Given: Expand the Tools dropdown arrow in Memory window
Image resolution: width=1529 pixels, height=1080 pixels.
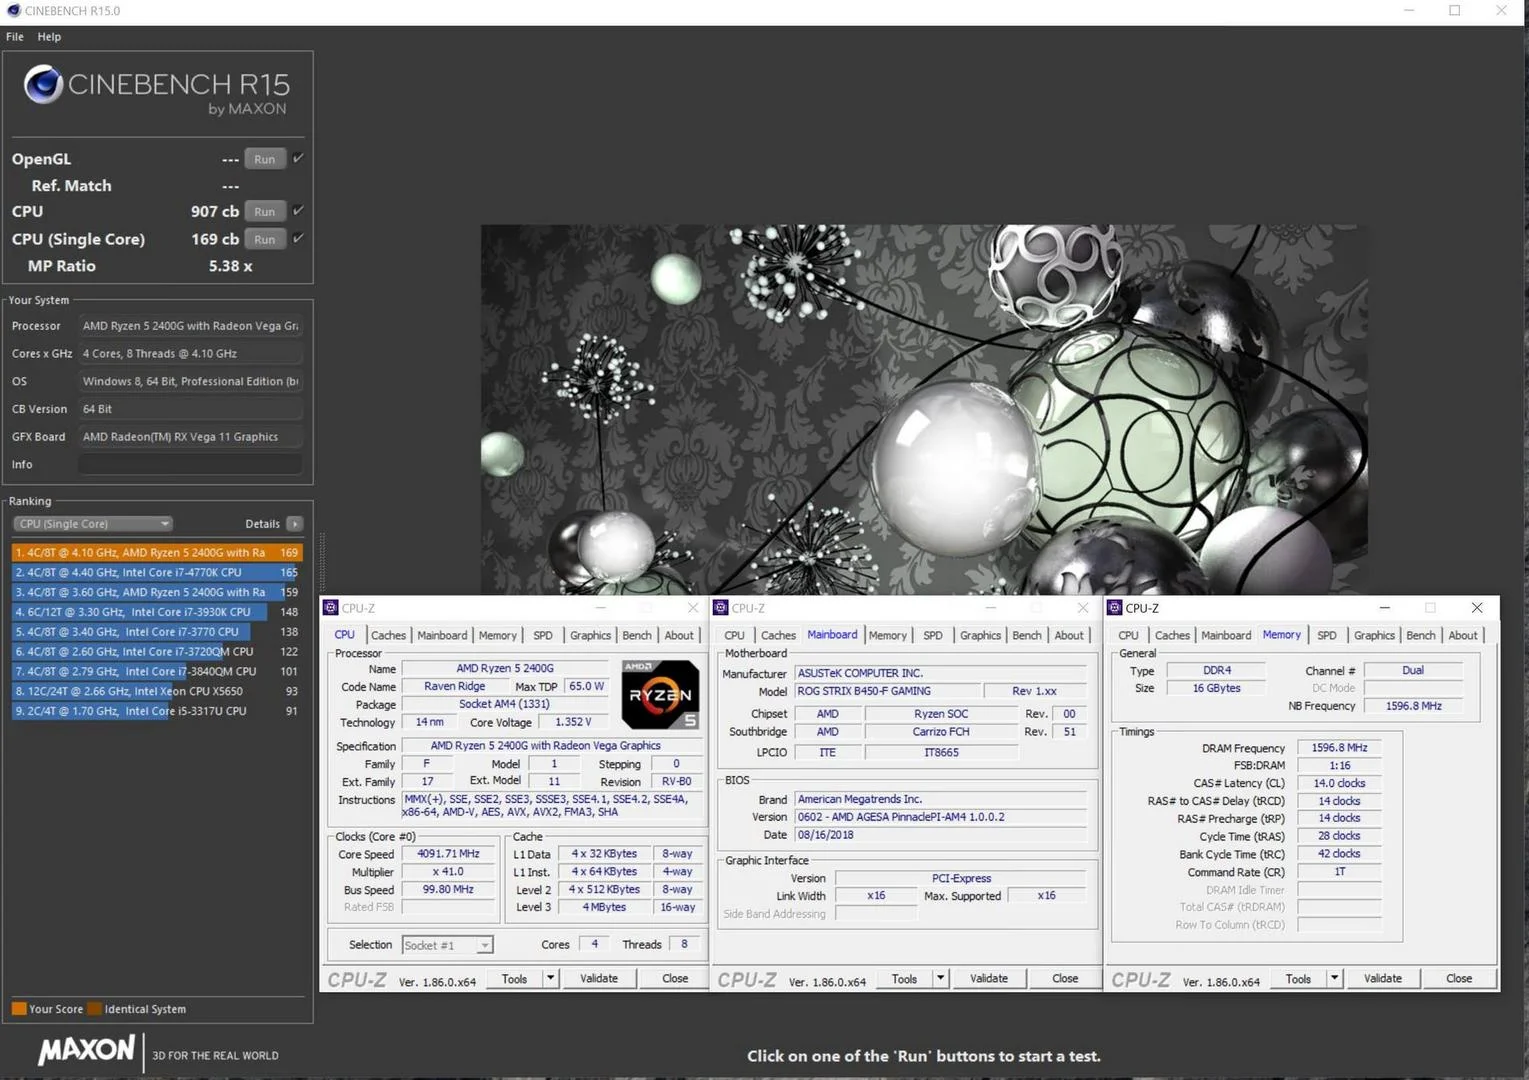Looking at the screenshot, I should tap(1334, 978).
